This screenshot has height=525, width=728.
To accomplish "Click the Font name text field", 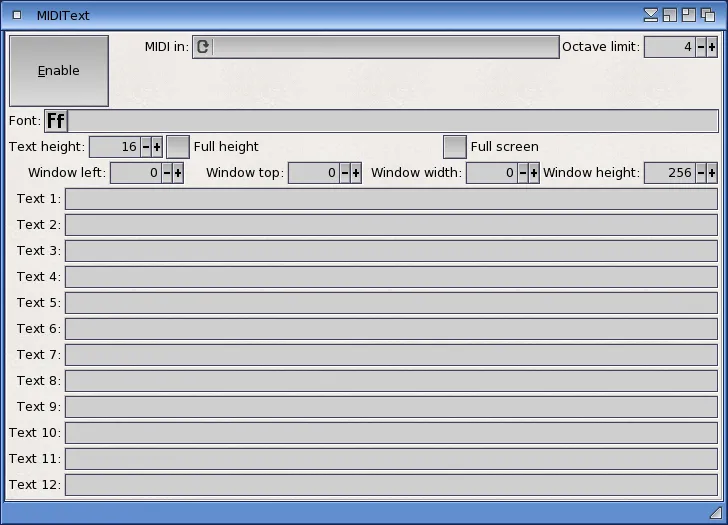I will pos(392,121).
